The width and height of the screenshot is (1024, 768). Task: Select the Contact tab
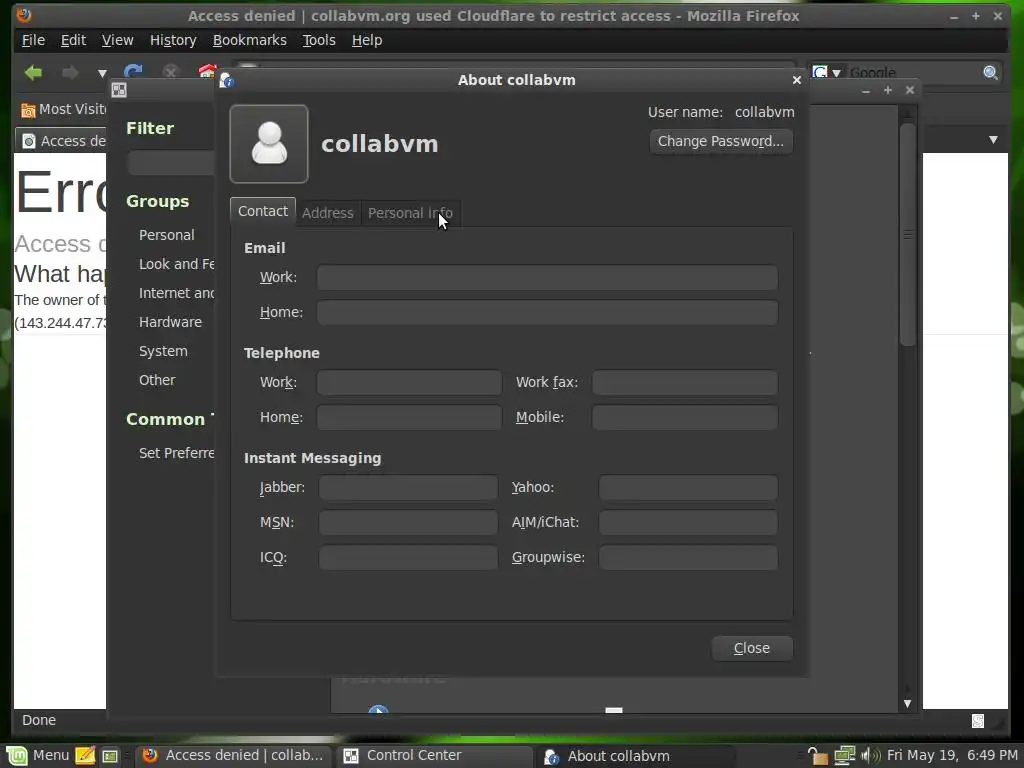[263, 212]
